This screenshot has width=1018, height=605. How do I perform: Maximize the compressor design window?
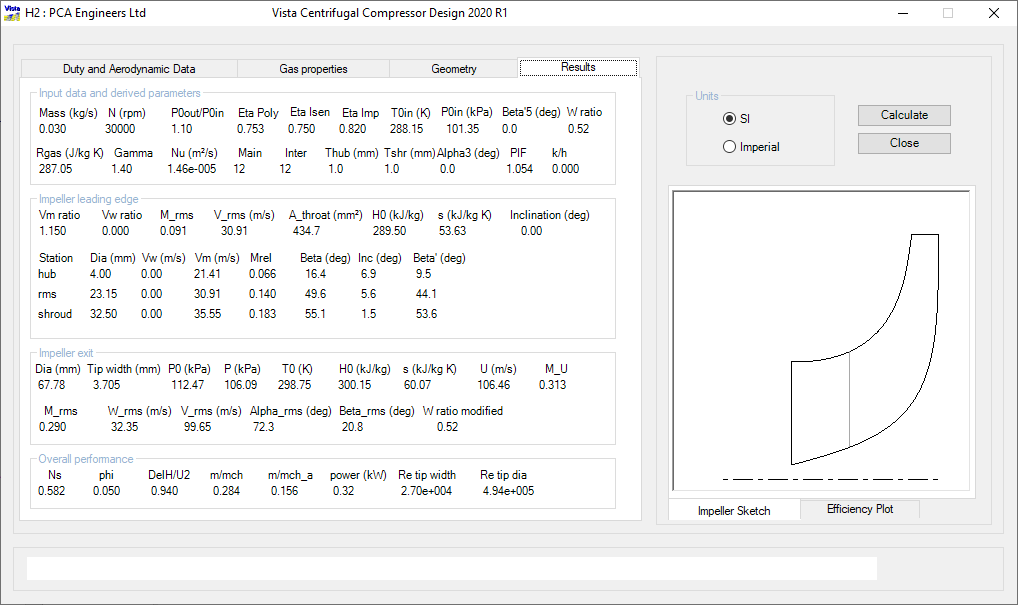(x=947, y=13)
